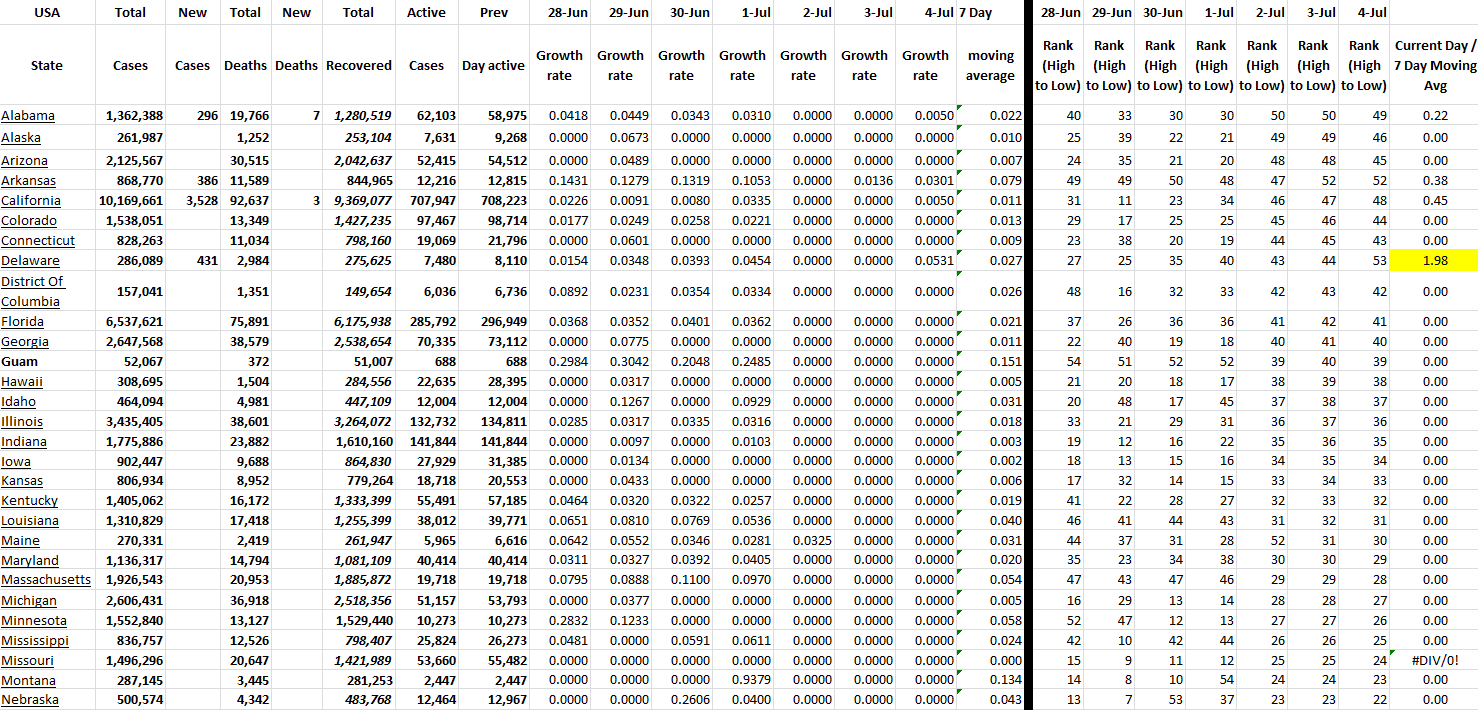Click the #DIV/0! error cell
The image size is (1478, 710).
click(1434, 660)
